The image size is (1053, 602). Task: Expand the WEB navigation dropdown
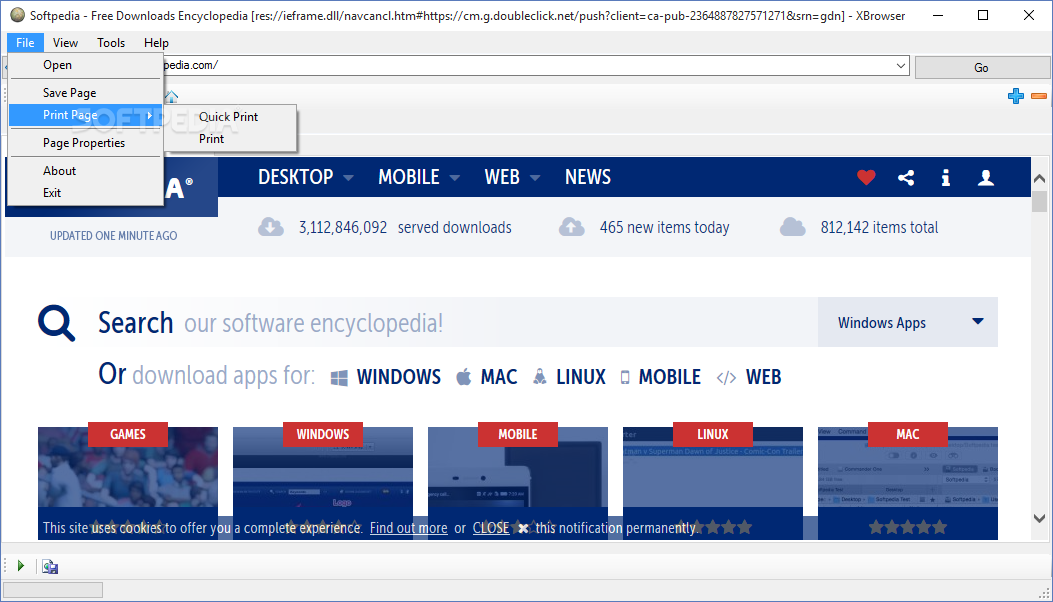click(535, 178)
